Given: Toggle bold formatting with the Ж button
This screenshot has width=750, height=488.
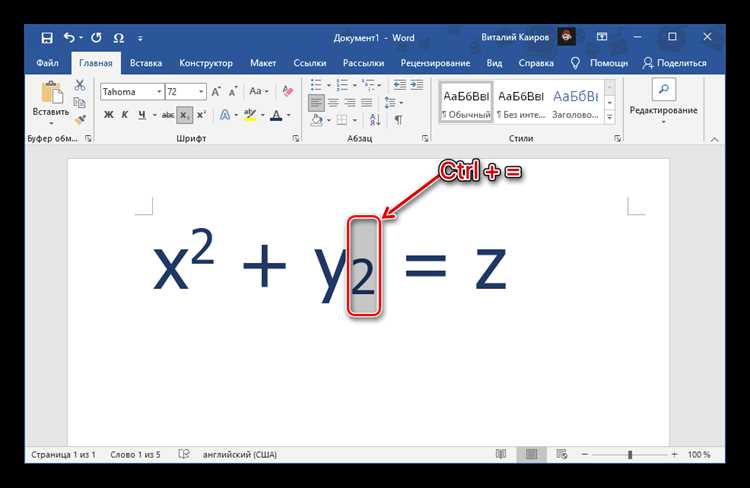Looking at the screenshot, I should [109, 115].
